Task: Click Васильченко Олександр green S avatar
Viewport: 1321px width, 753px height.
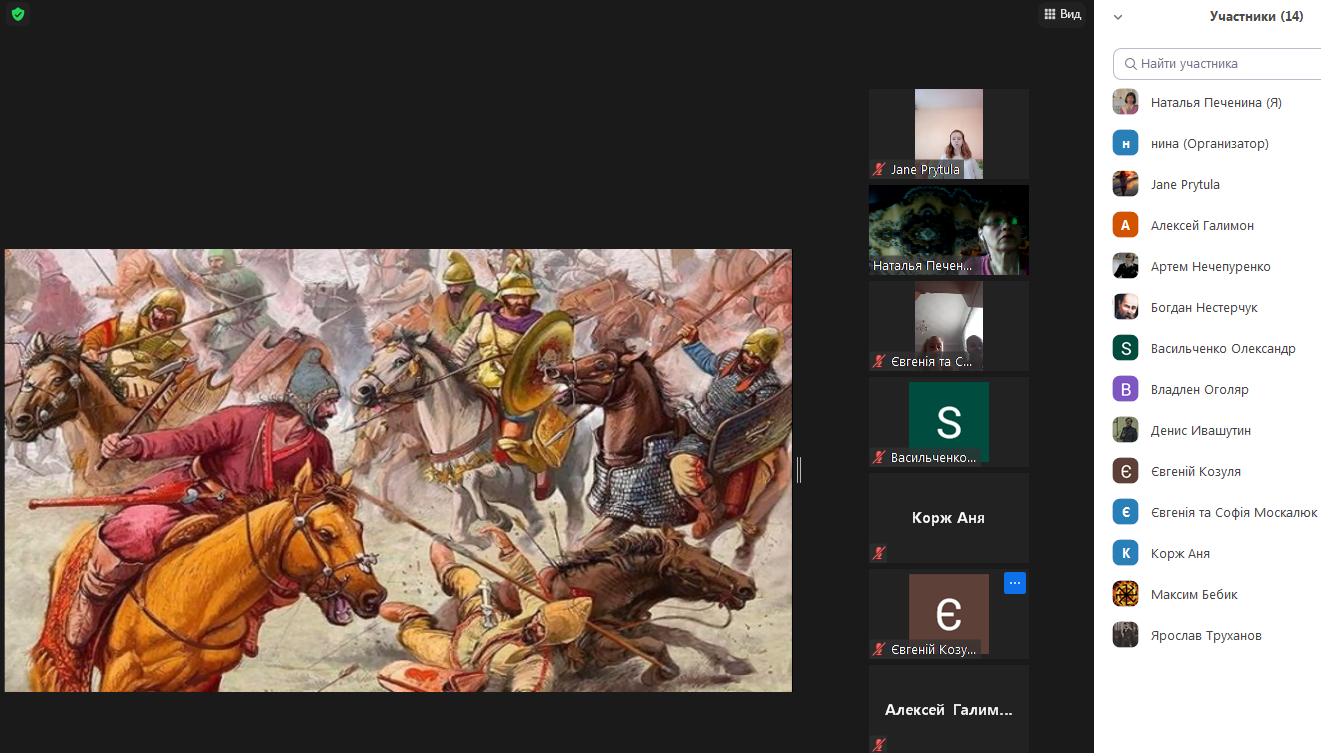Action: pos(1125,348)
